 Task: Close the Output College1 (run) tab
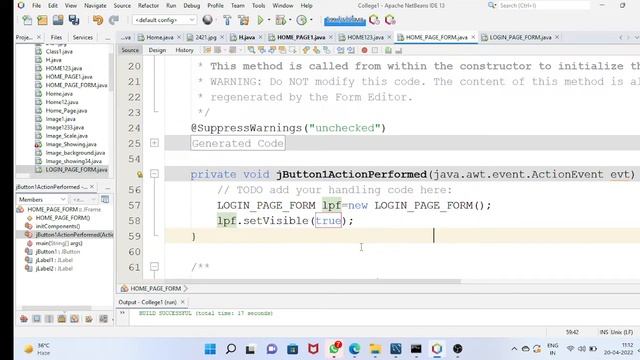(x=182, y=302)
